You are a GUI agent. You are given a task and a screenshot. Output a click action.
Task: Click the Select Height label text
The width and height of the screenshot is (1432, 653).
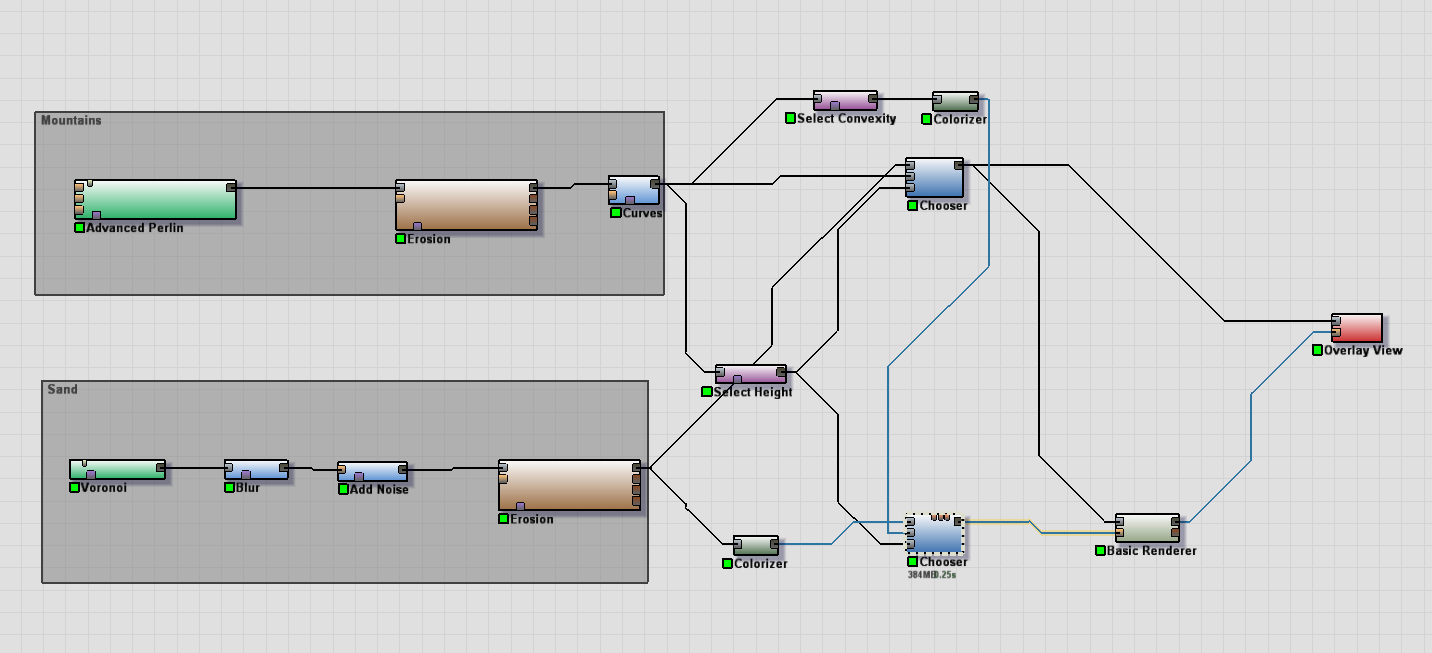pyautogui.click(x=753, y=392)
